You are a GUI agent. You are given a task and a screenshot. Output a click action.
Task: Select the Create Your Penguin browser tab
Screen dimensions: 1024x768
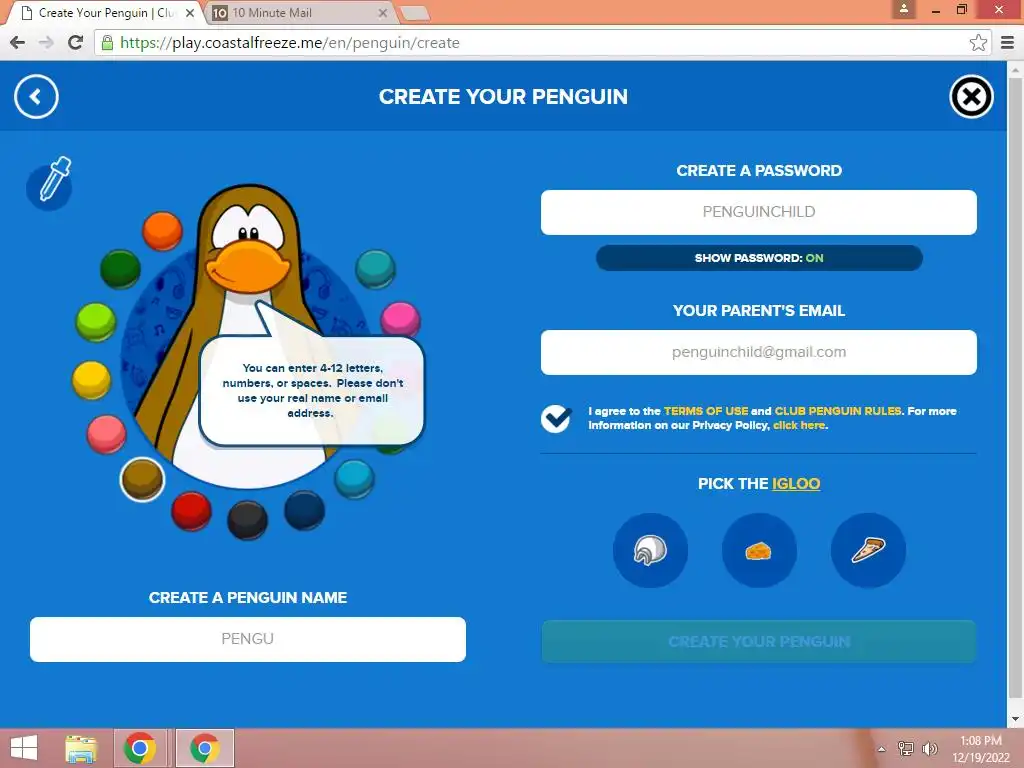(104, 12)
